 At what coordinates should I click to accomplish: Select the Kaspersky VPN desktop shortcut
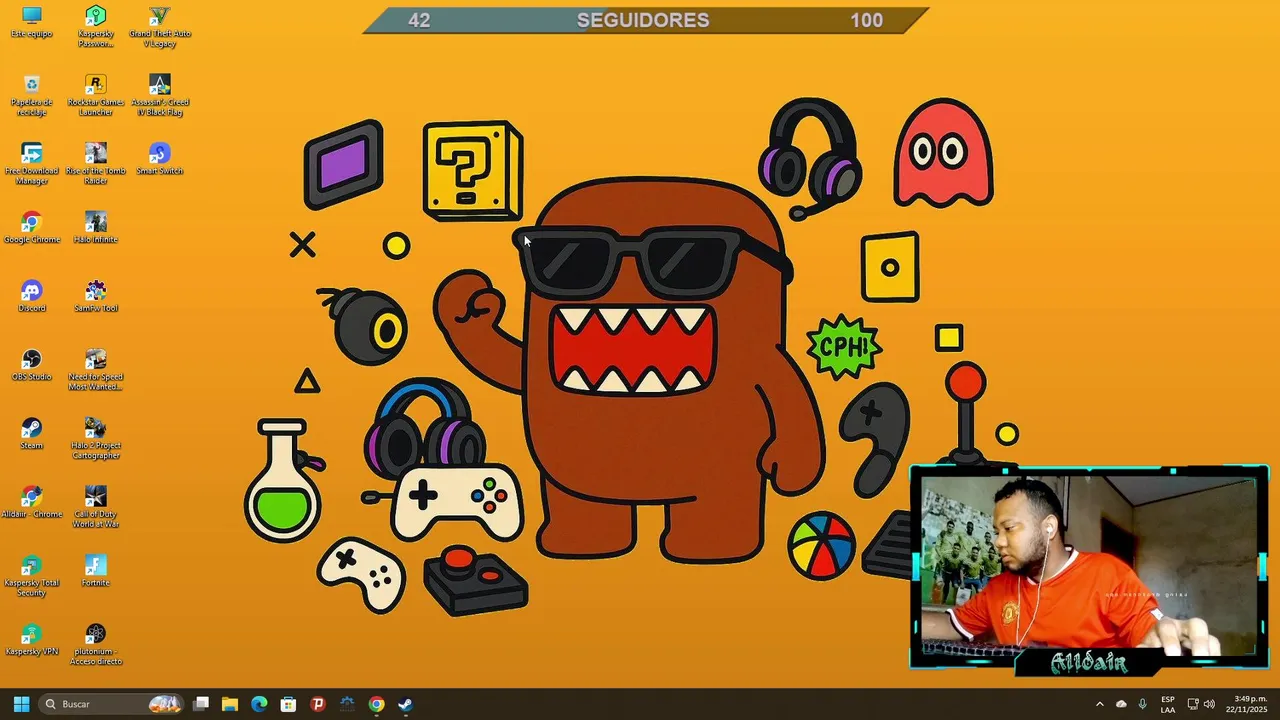coord(32,640)
